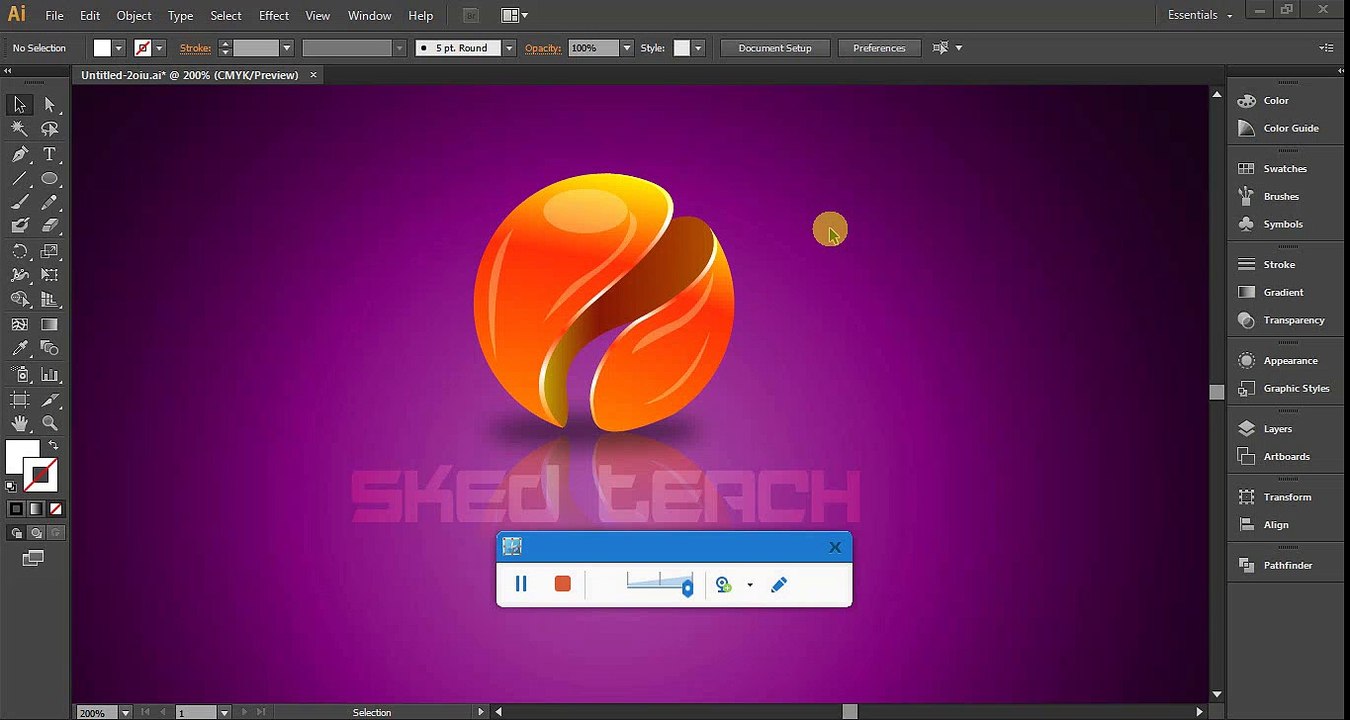1350x720 pixels.
Task: Click the Document Setup button
Action: (x=775, y=48)
